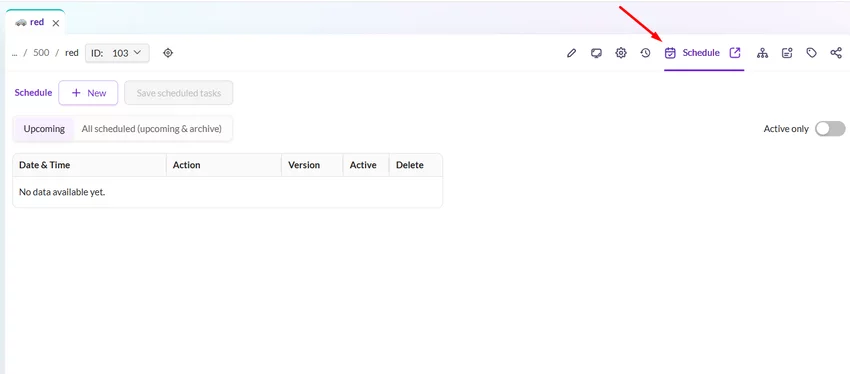This screenshot has width=850, height=374.
Task: Click the car icon on red tab
Action: pos(21,23)
